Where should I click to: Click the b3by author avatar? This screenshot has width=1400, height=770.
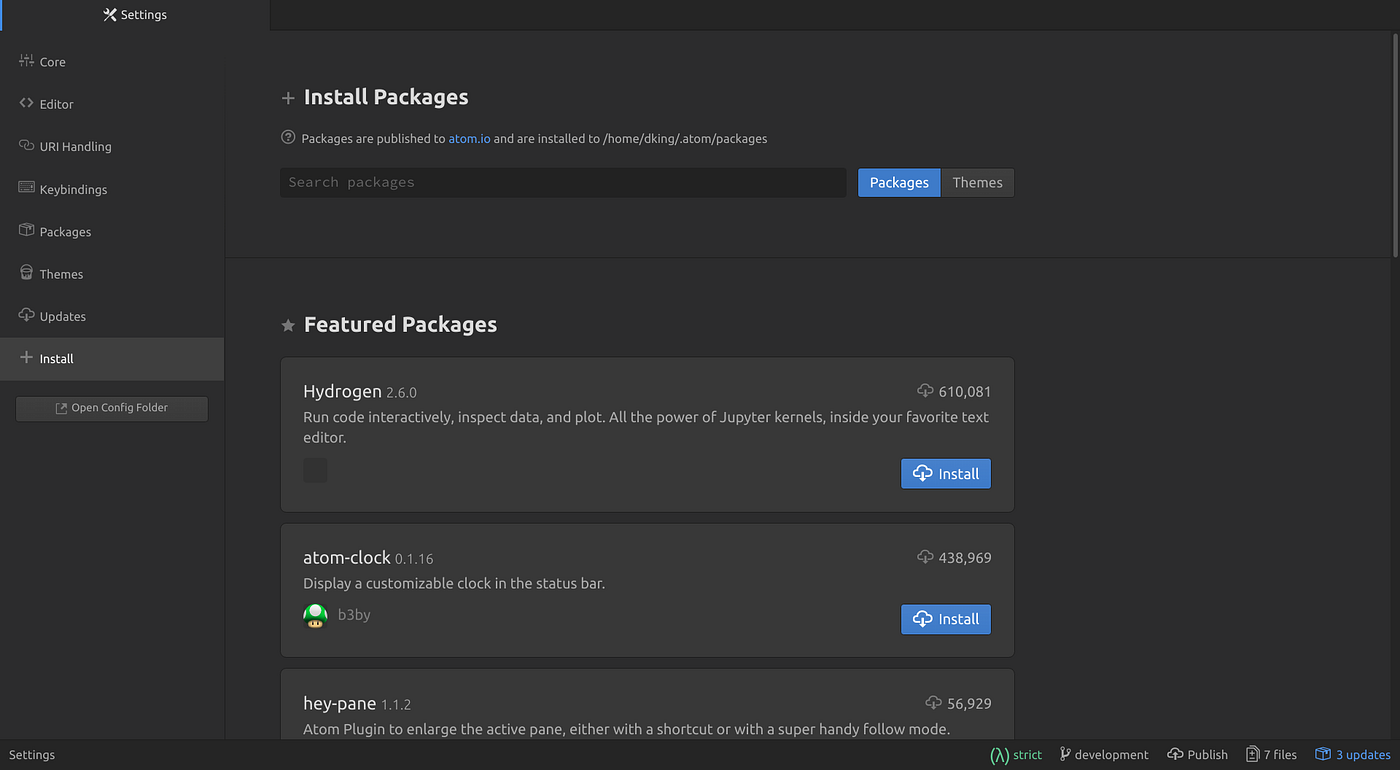315,616
